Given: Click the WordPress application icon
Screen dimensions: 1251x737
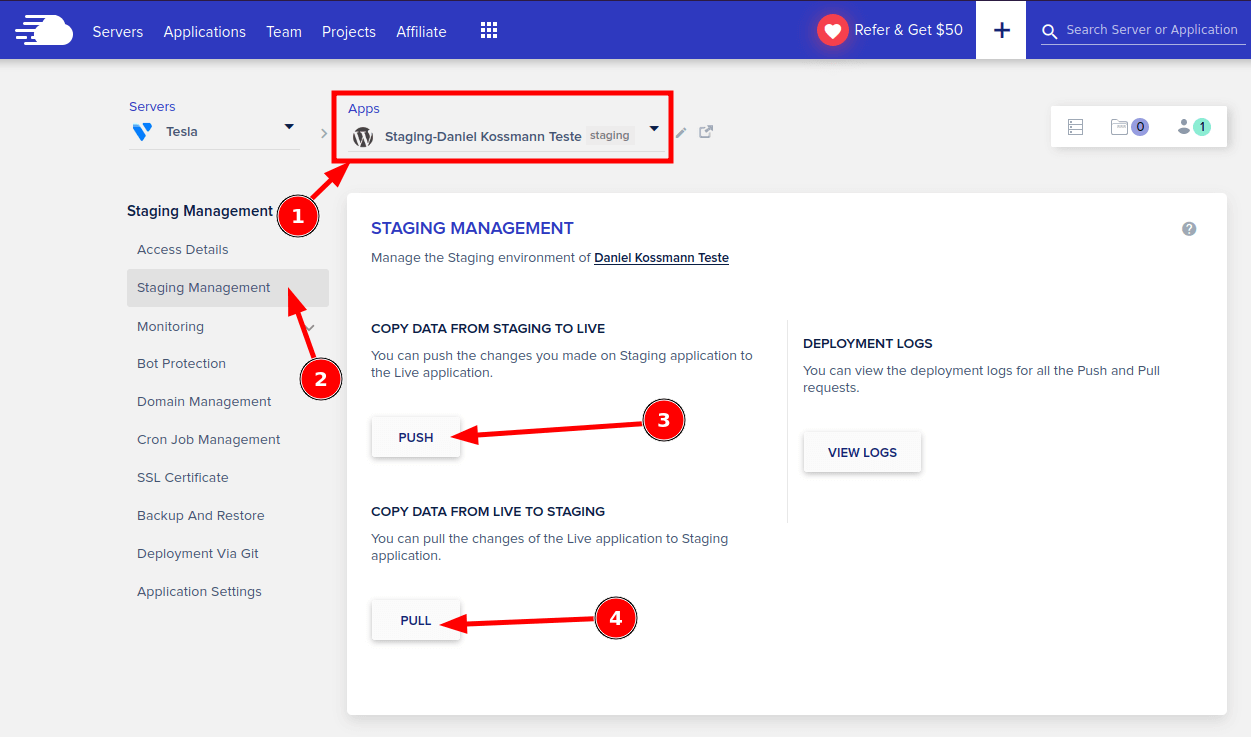Looking at the screenshot, I should pyautogui.click(x=362, y=136).
